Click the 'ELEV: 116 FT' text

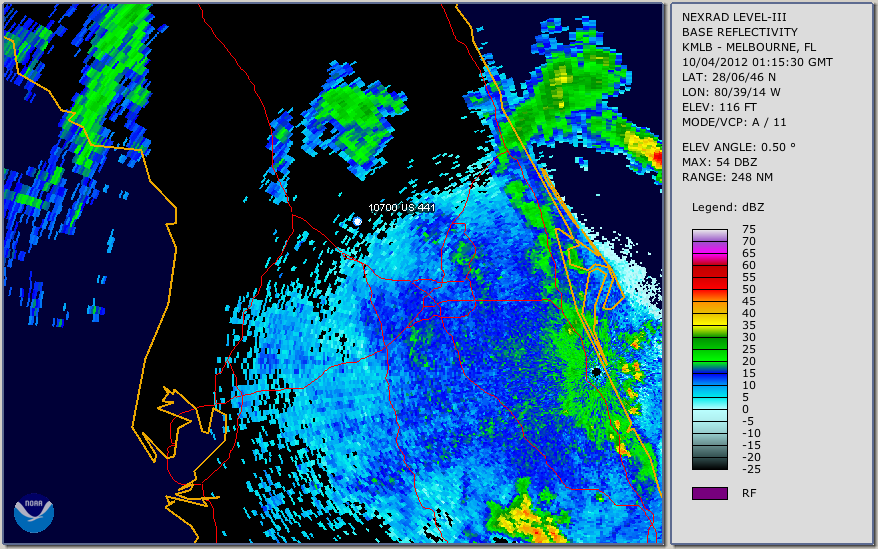point(719,107)
